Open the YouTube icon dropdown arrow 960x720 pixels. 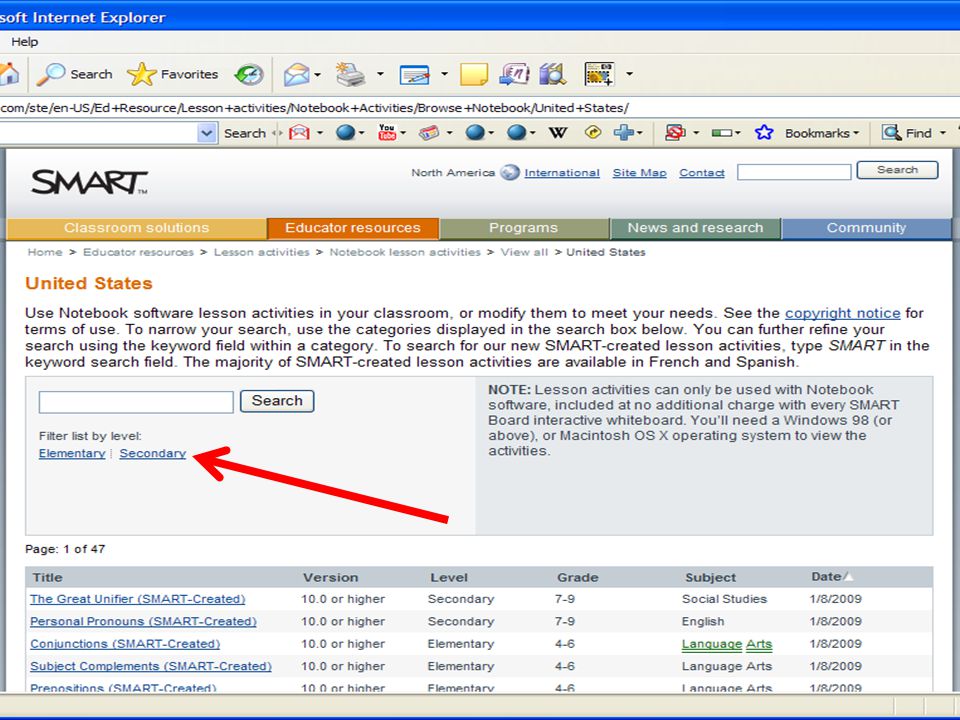[x=403, y=133]
